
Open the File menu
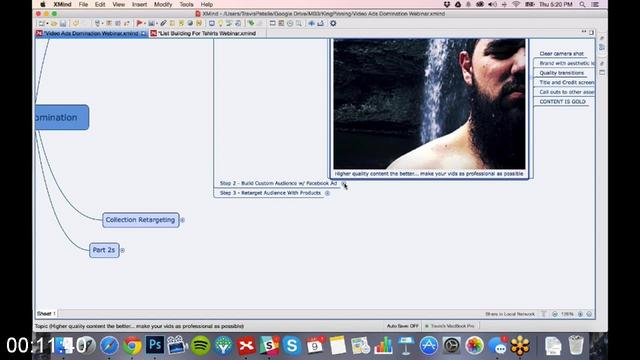click(83, 4)
